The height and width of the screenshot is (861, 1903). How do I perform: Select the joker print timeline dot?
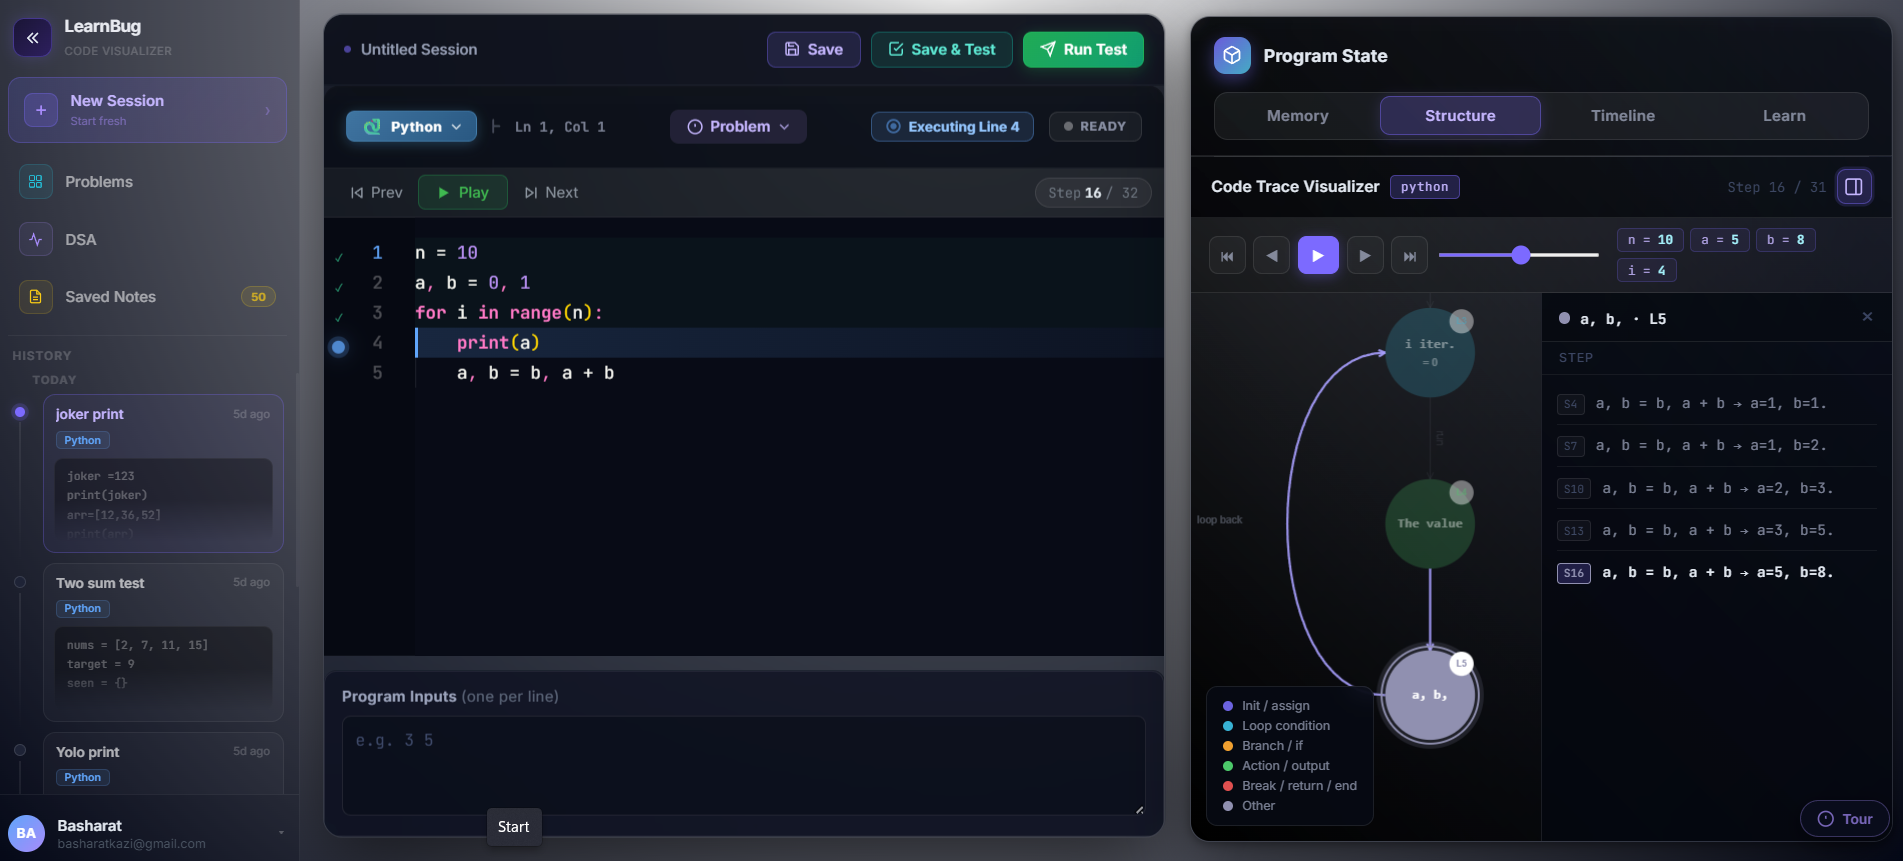tap(20, 412)
